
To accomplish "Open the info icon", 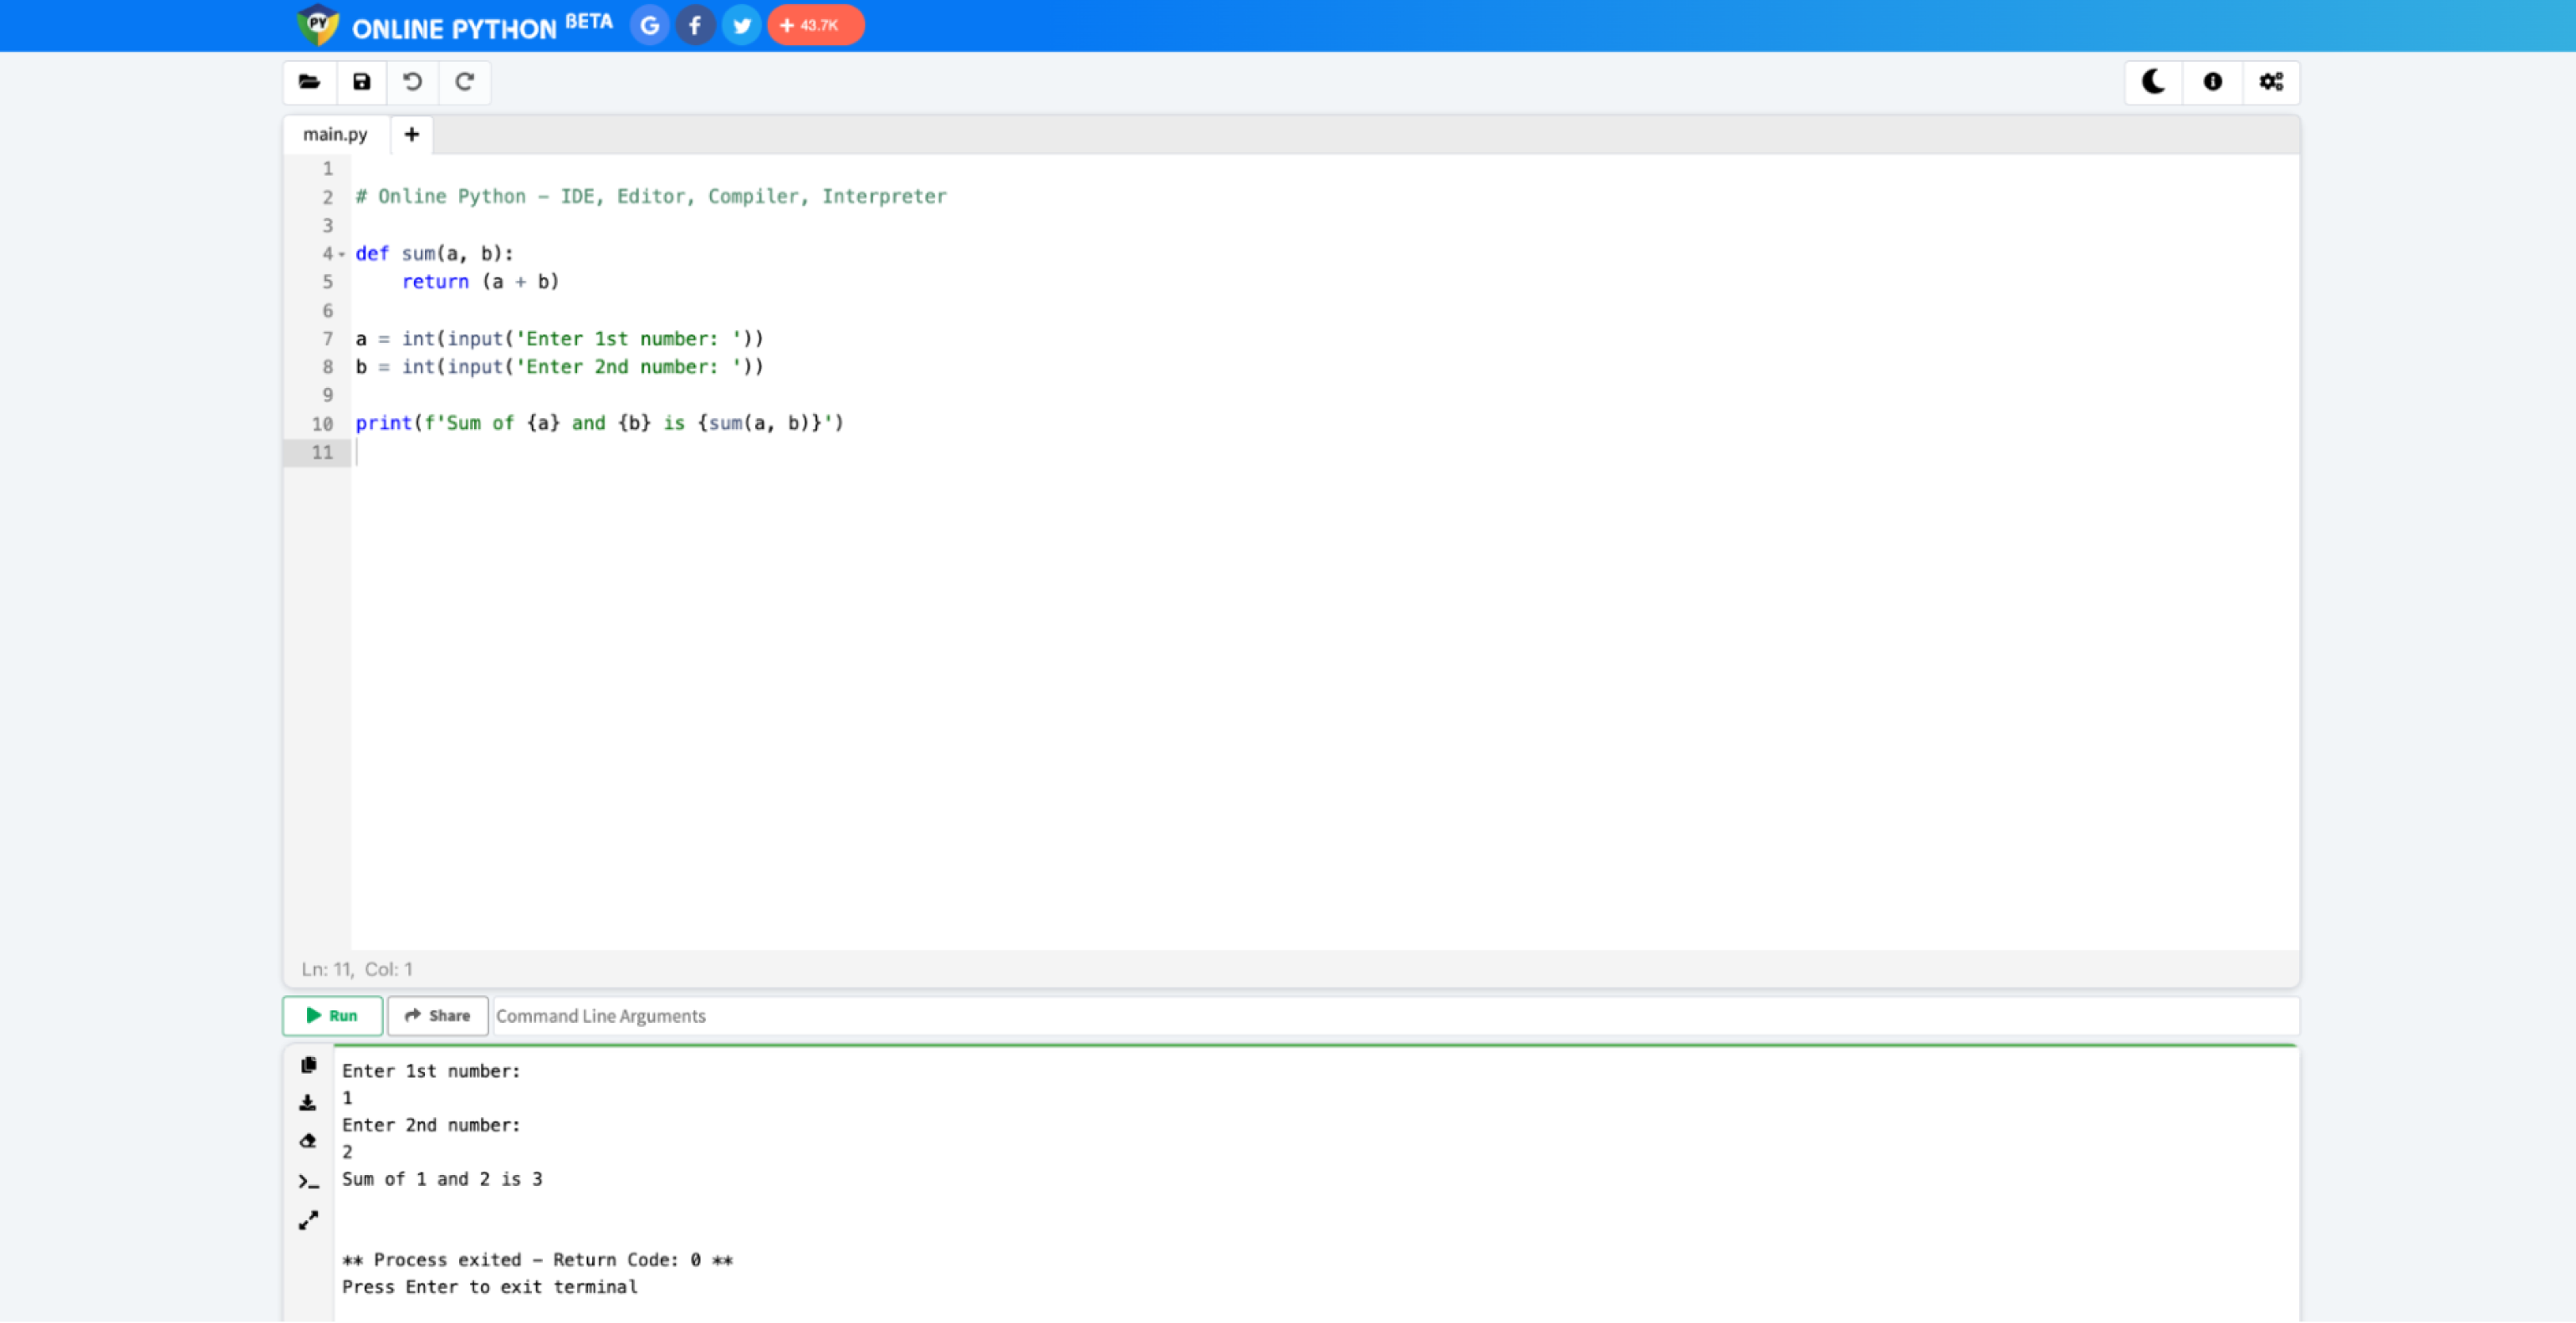I will (x=2213, y=82).
